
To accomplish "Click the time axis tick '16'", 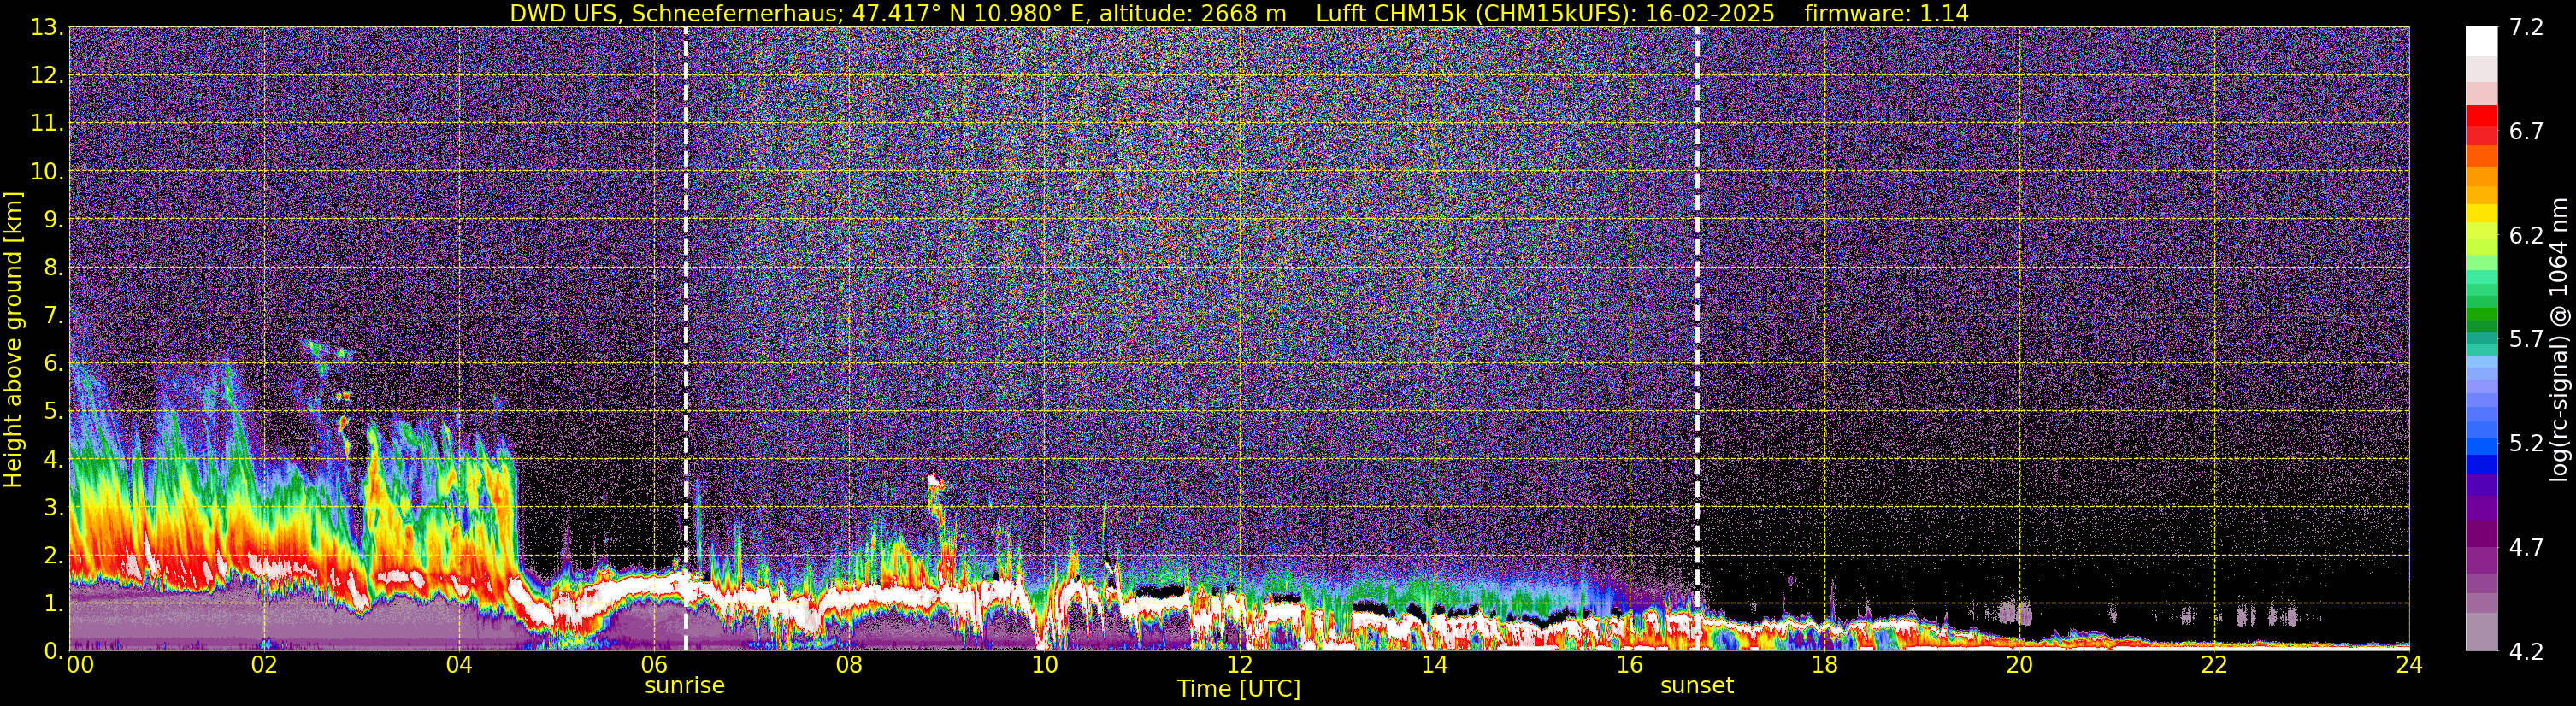I will (1629, 665).
